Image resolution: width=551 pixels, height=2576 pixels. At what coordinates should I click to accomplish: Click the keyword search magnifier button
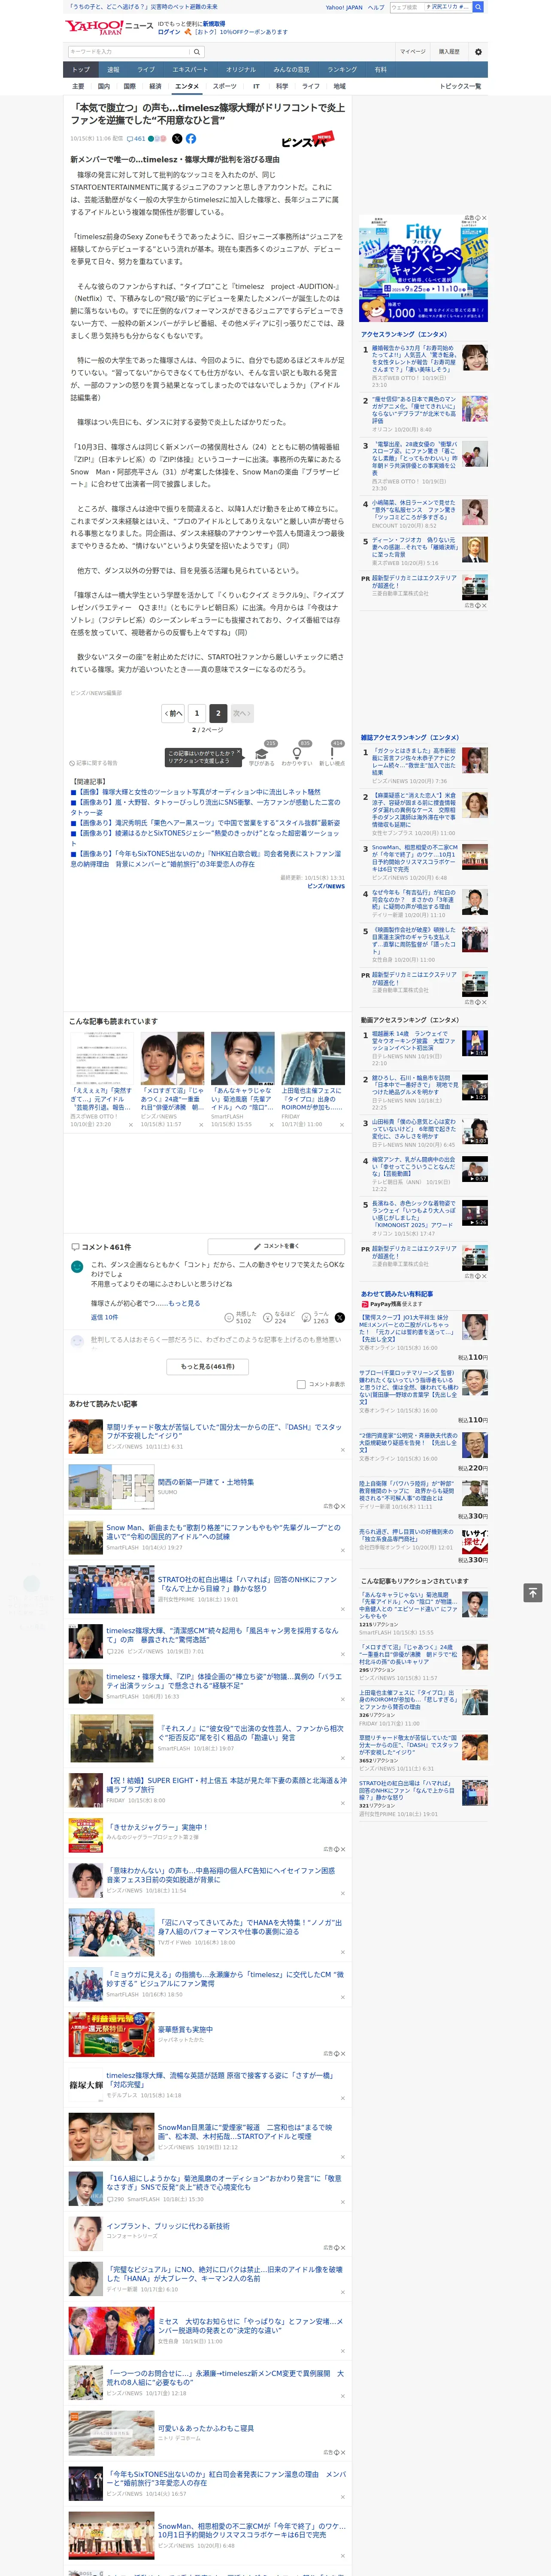(x=197, y=52)
